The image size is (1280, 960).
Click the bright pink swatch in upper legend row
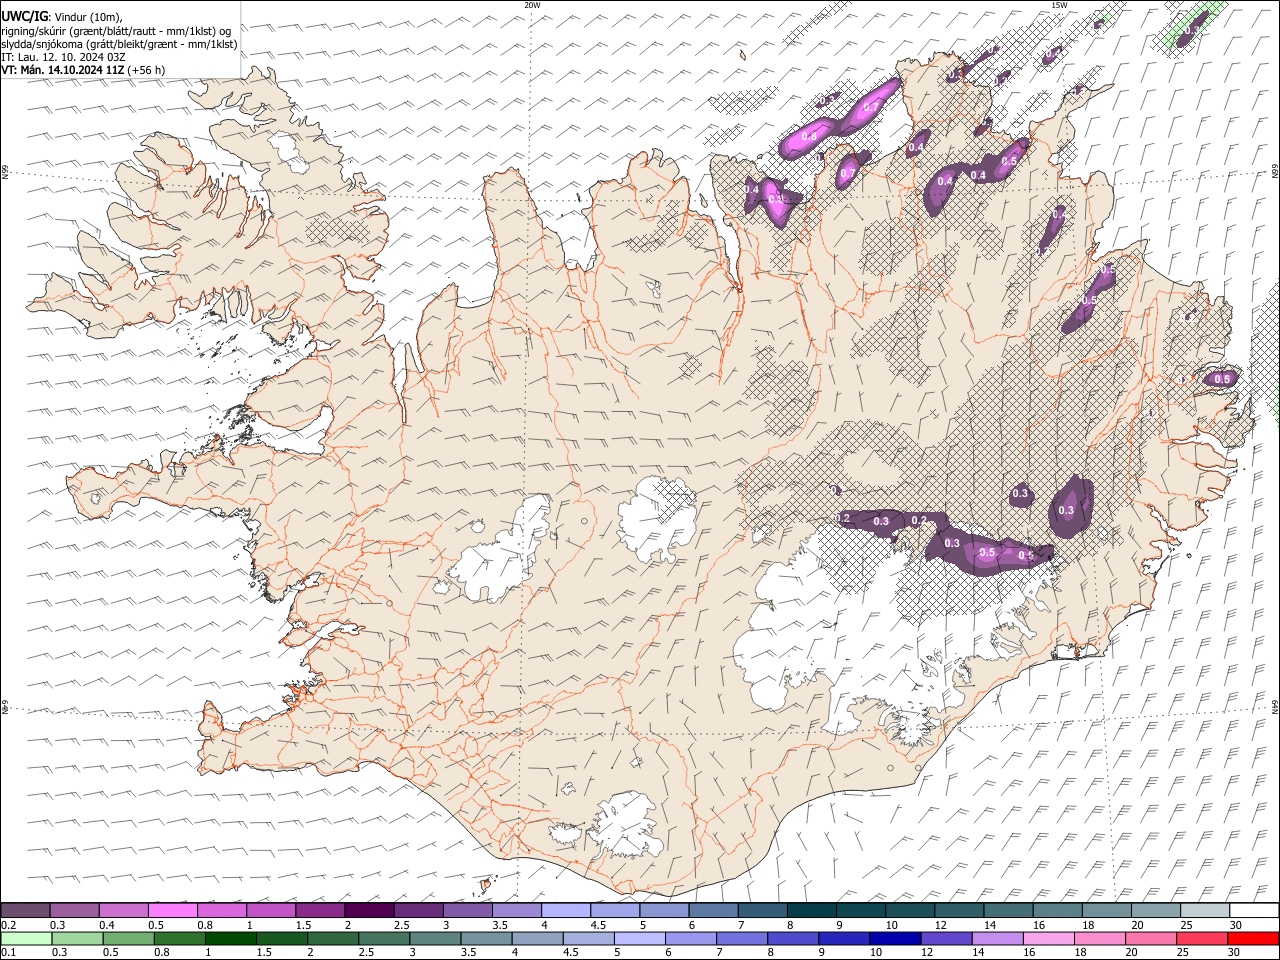pyautogui.click(x=173, y=911)
